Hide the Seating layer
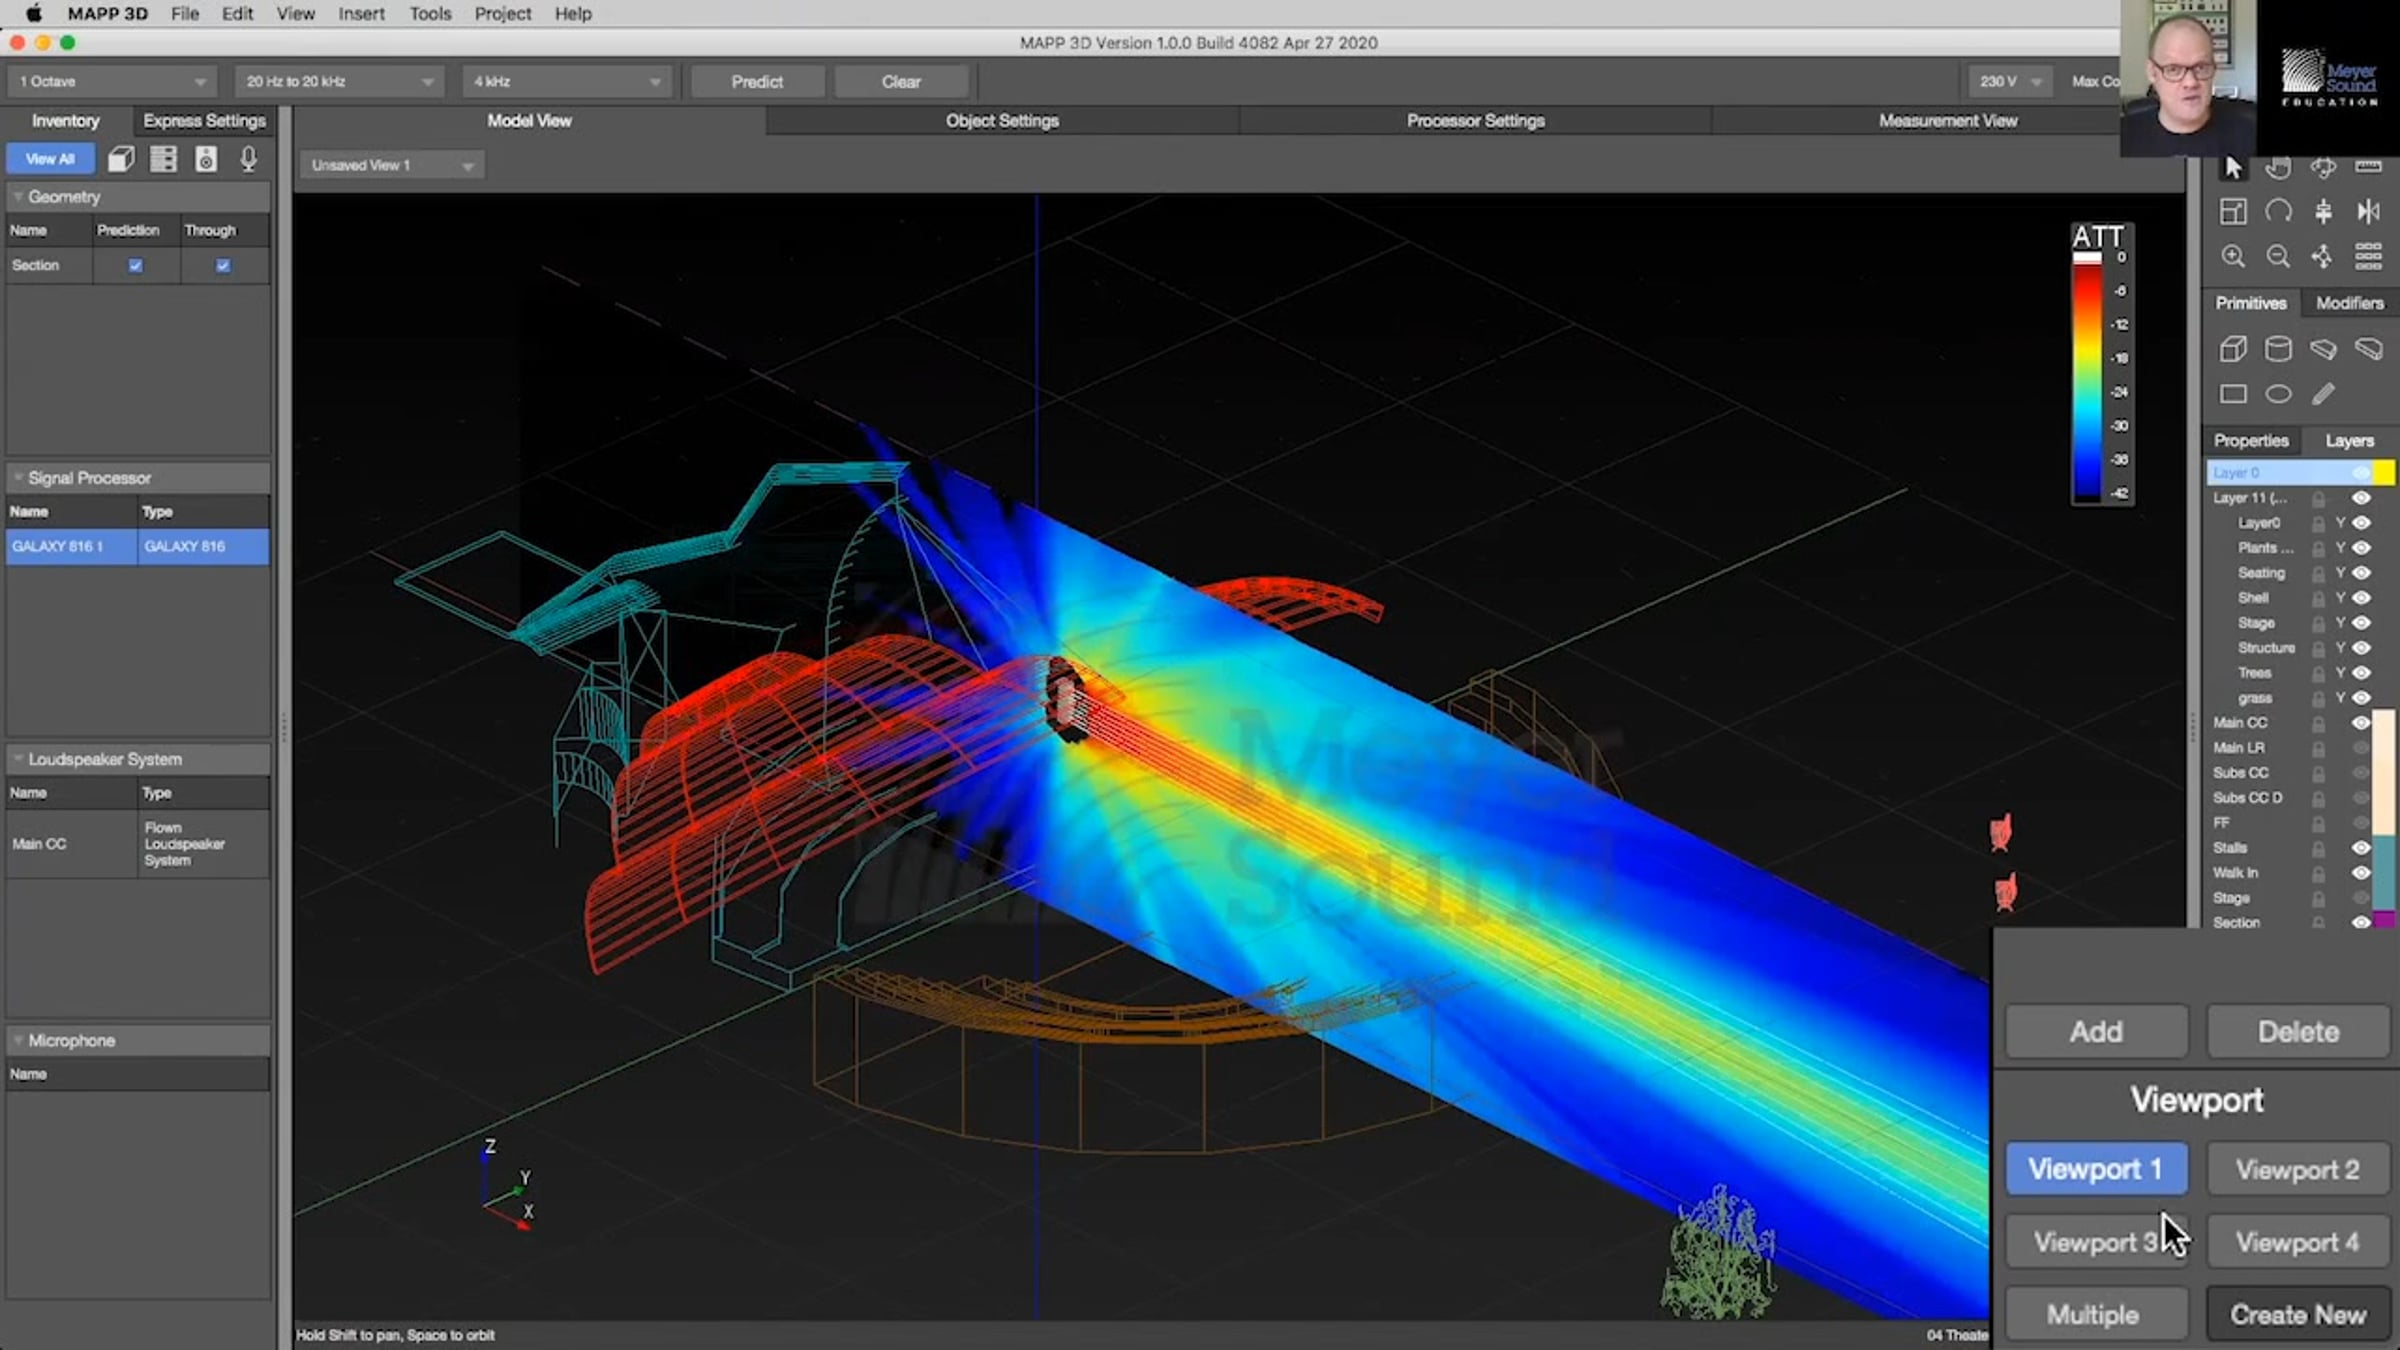Image resolution: width=2400 pixels, height=1350 pixels. 2361,573
